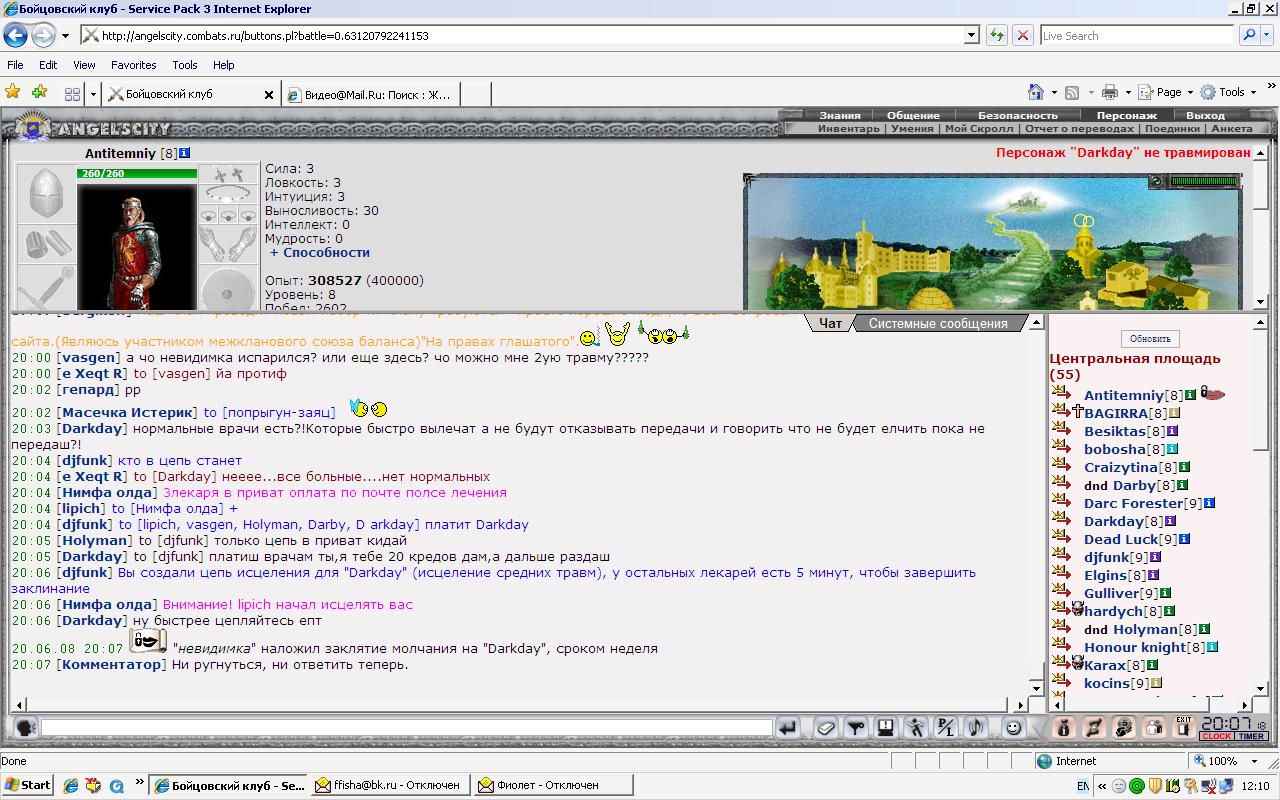Click the second pink-panel icon at bottom right
Image resolution: width=1280 pixels, height=800 pixels.
point(1094,728)
